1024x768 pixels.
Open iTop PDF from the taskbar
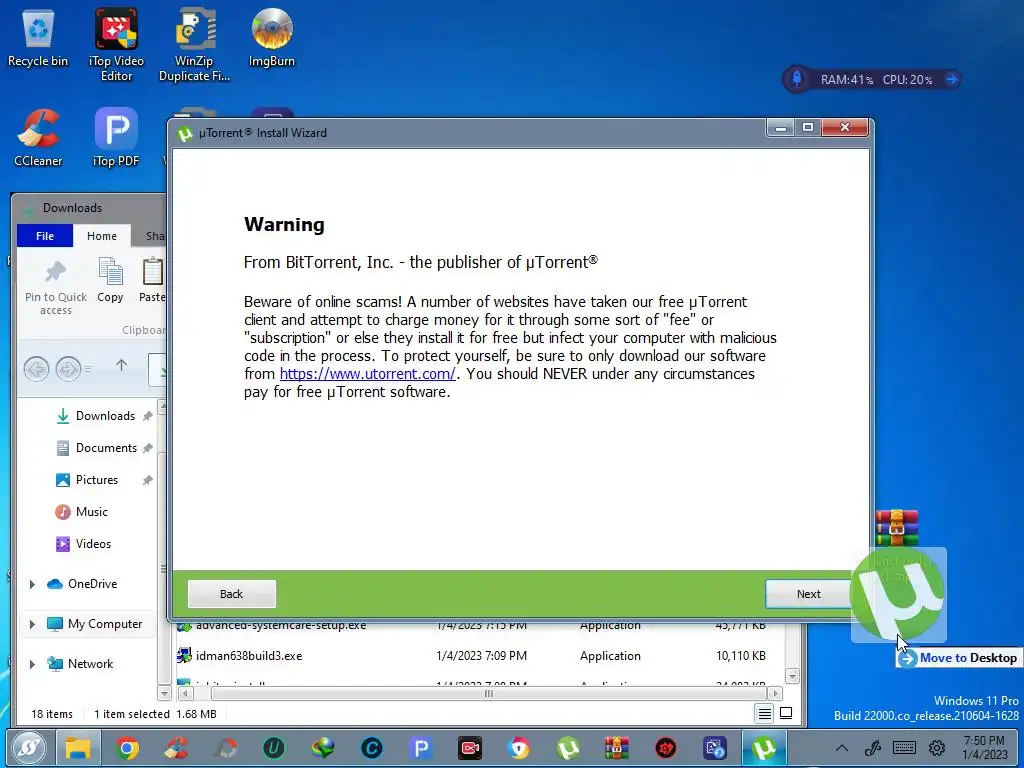point(421,748)
